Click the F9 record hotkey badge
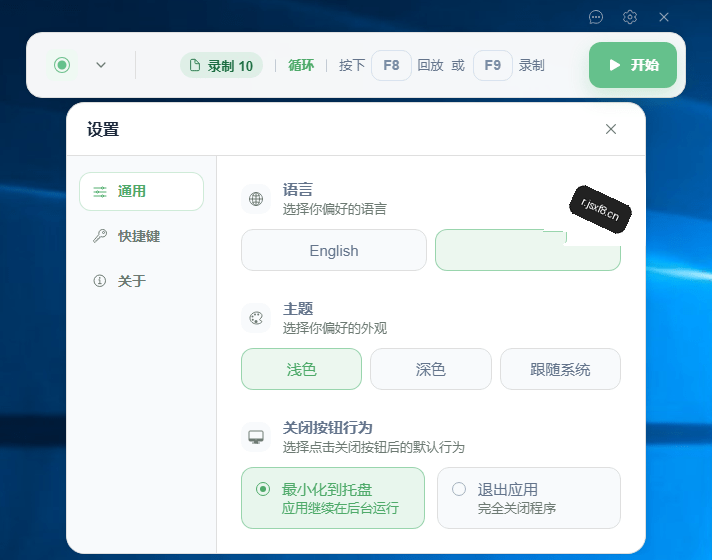This screenshot has height=560, width=712. [x=493, y=65]
